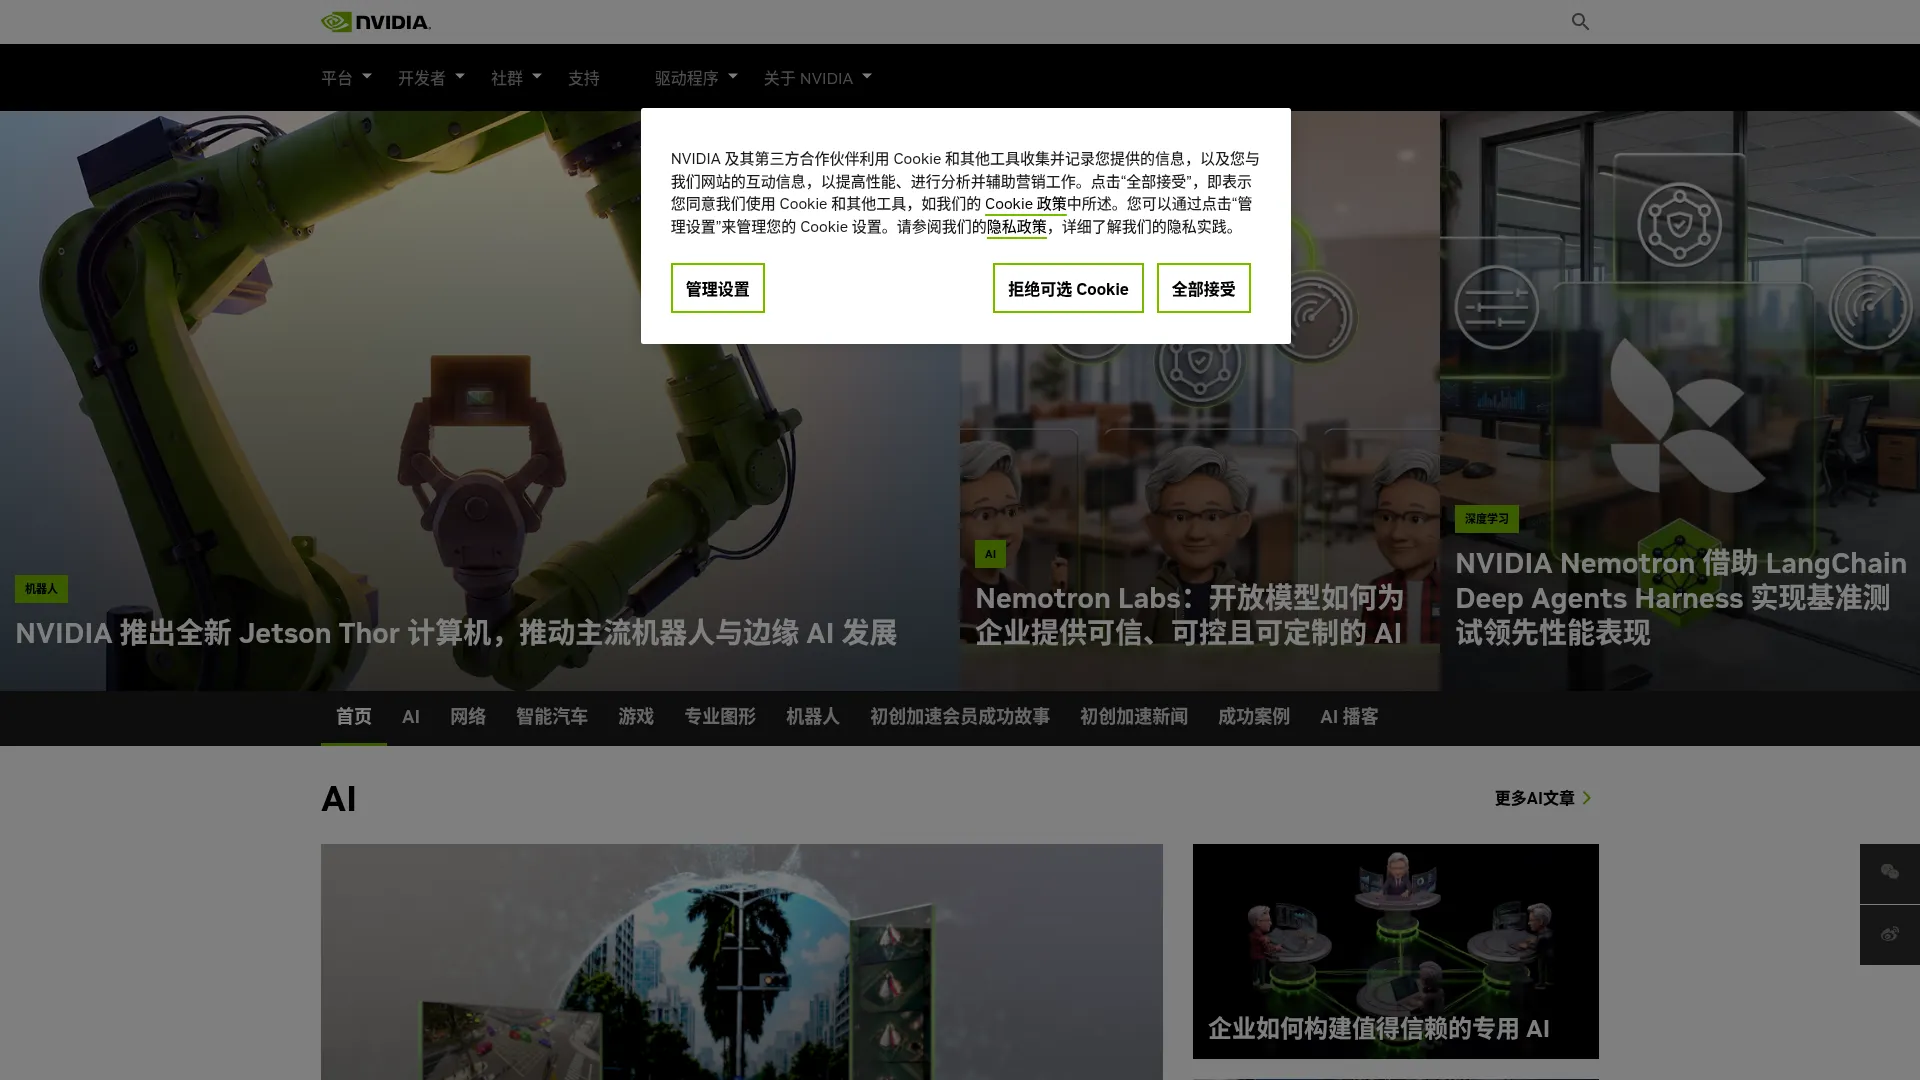The image size is (1920, 1080).
Task: Open the 成功案例 tab
Action: pyautogui.click(x=1254, y=717)
